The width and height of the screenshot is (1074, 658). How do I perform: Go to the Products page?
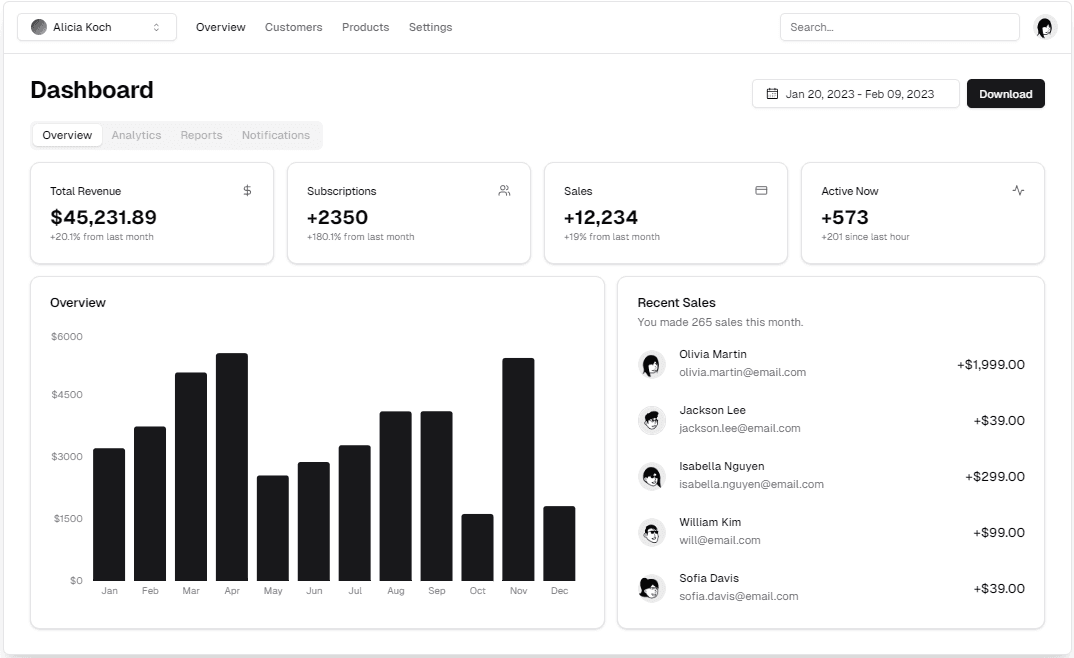point(365,27)
